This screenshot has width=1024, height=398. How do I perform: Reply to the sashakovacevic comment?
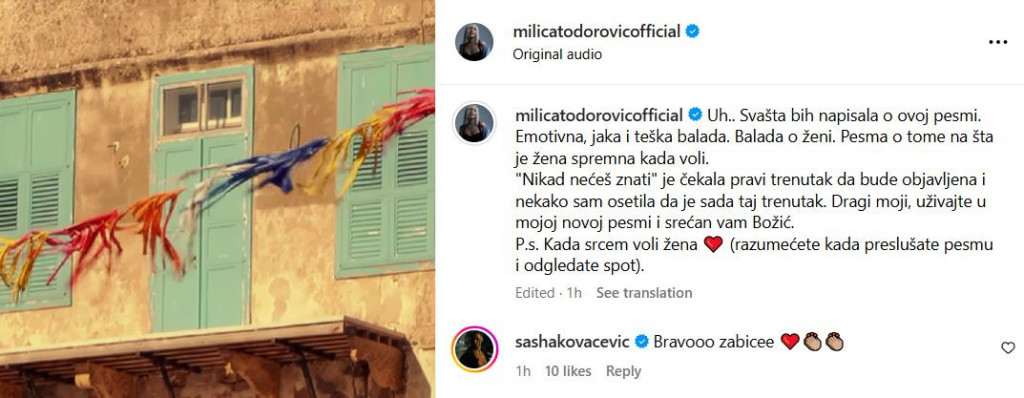coord(623,371)
